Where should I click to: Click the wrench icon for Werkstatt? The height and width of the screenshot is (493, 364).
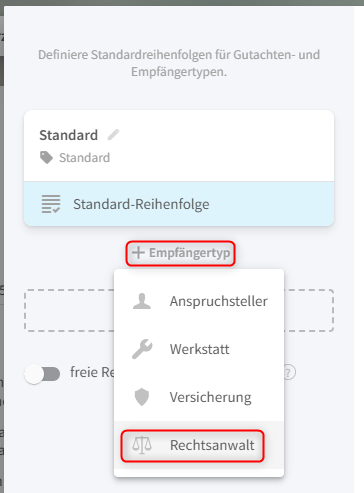[142, 349]
